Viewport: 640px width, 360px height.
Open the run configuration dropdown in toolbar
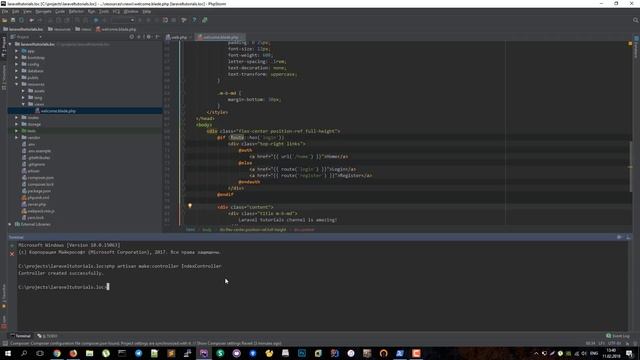tap(123, 20)
